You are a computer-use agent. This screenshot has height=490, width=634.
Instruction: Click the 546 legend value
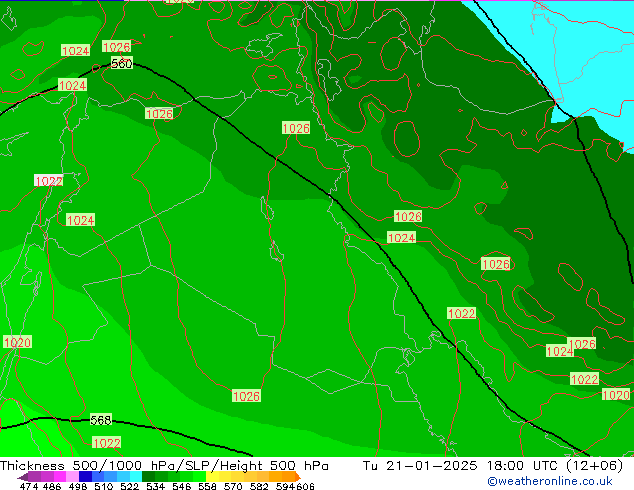[x=181, y=486]
